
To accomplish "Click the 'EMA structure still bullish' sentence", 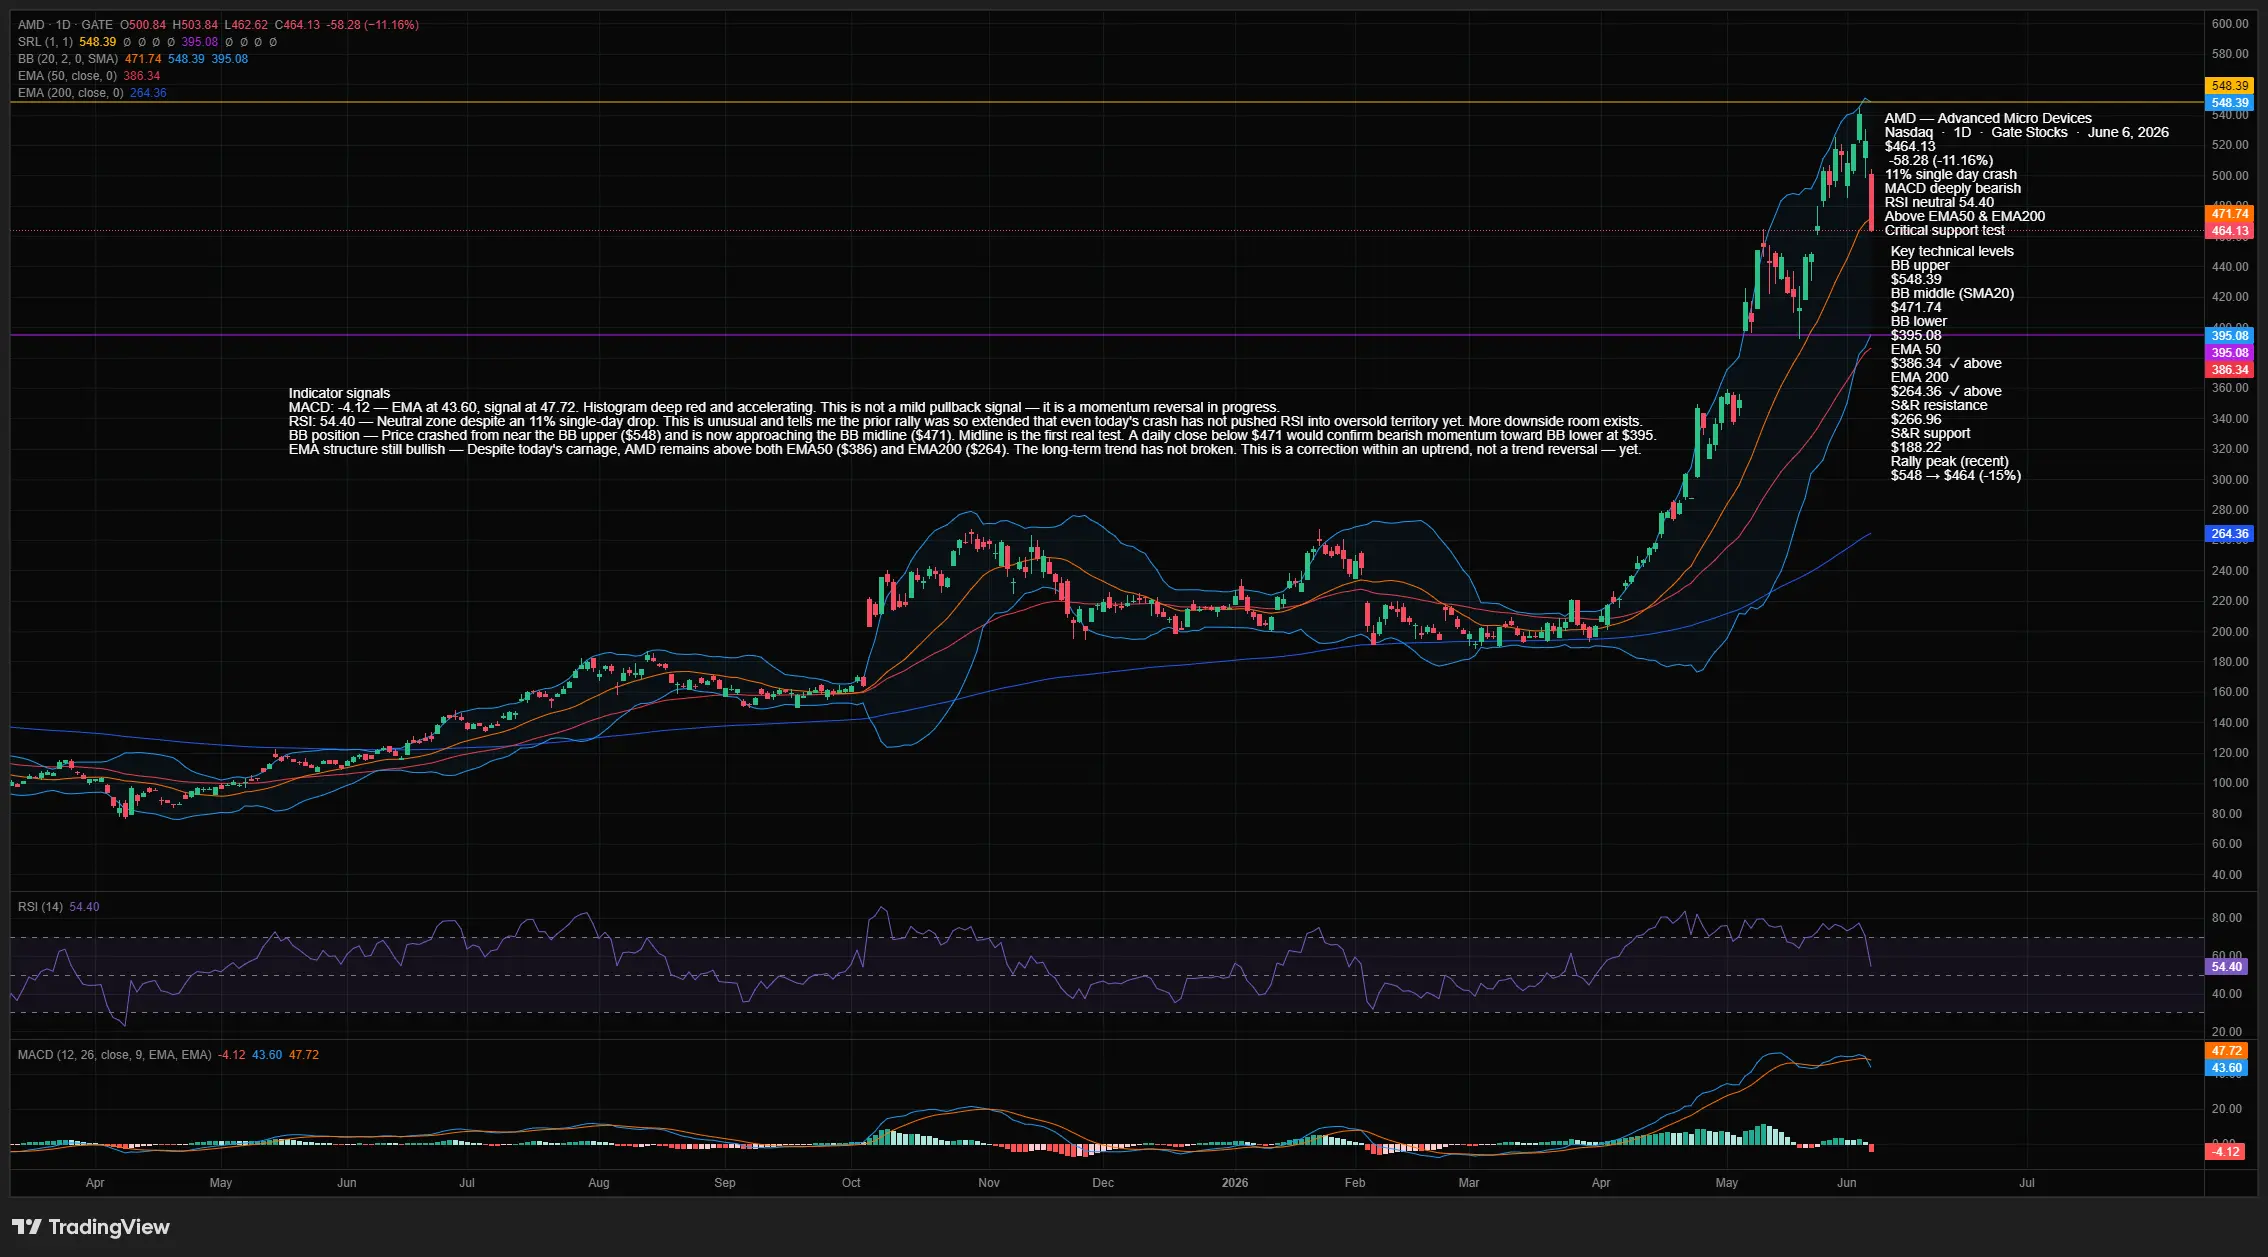I will coord(965,449).
